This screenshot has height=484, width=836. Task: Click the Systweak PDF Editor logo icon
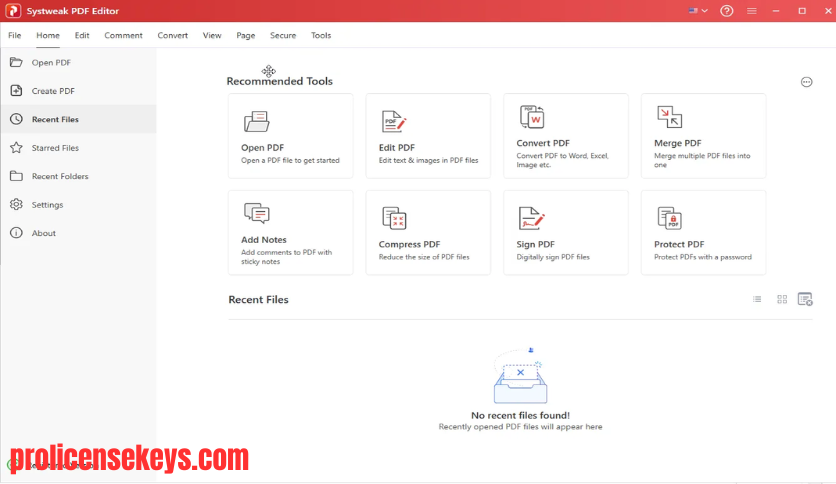13,11
